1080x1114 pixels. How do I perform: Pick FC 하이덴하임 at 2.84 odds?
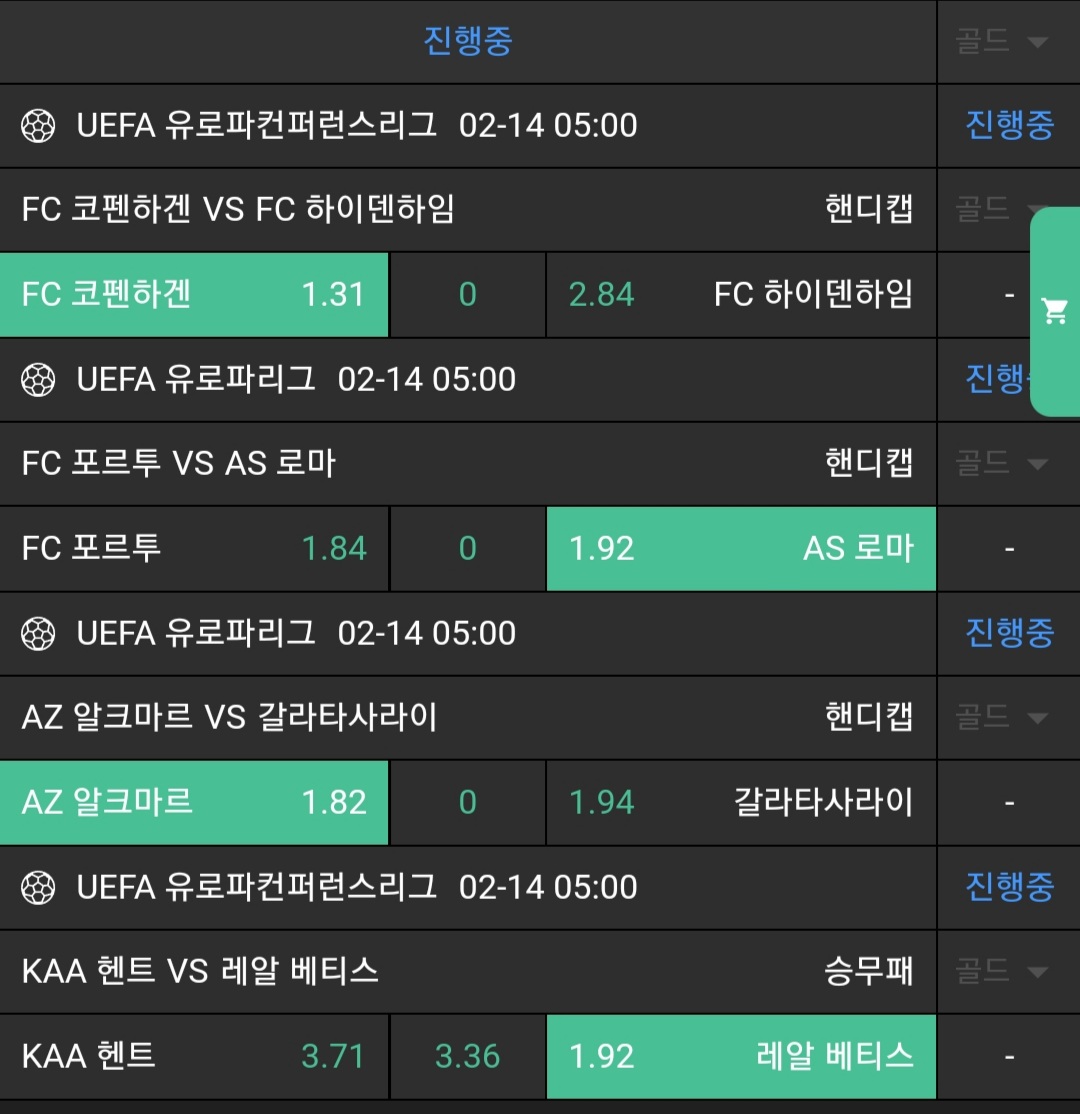coord(741,295)
